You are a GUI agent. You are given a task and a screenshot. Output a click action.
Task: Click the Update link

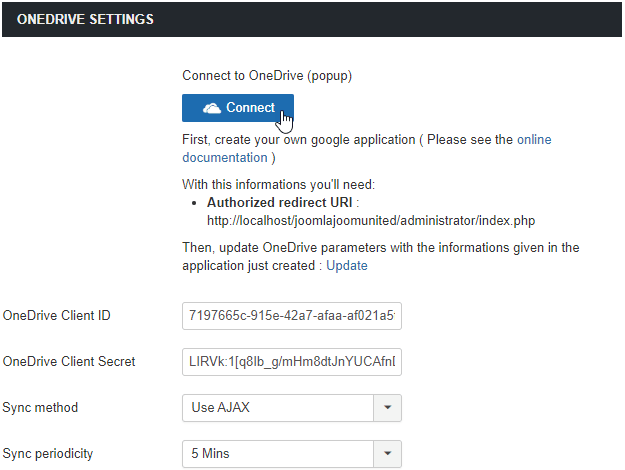(347, 265)
